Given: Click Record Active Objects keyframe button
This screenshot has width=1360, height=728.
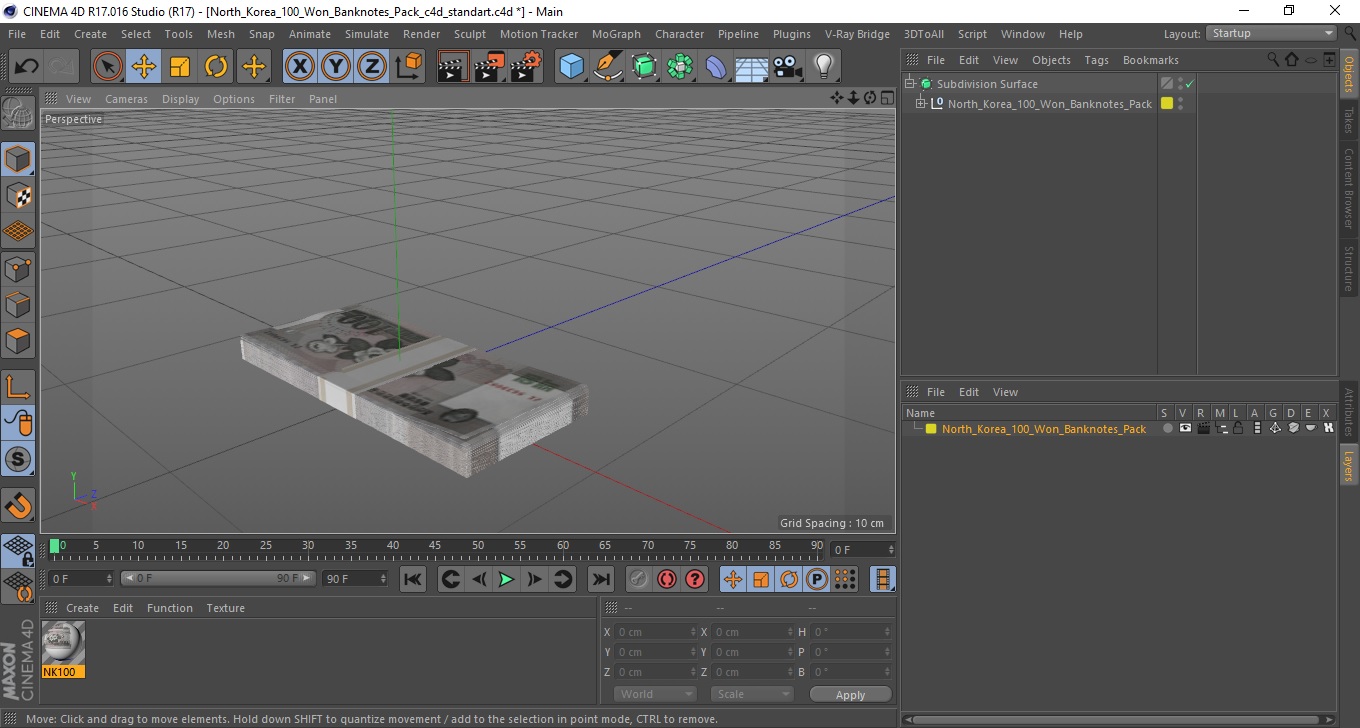Looking at the screenshot, I should 638,579.
